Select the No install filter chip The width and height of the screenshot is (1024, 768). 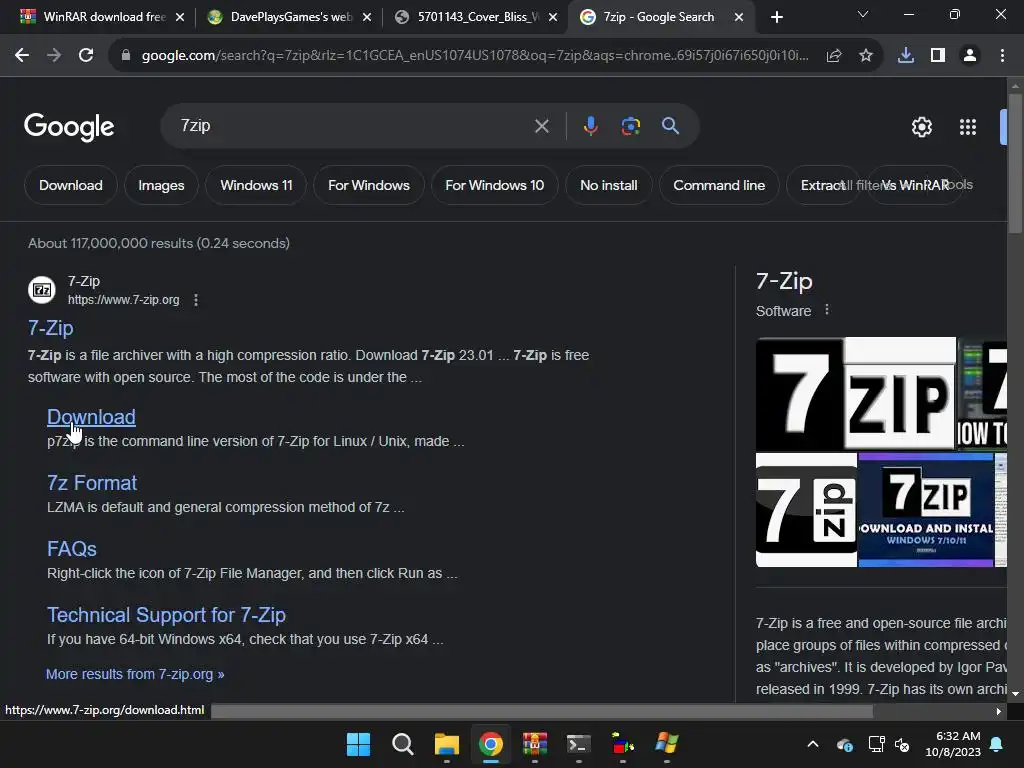tap(609, 185)
